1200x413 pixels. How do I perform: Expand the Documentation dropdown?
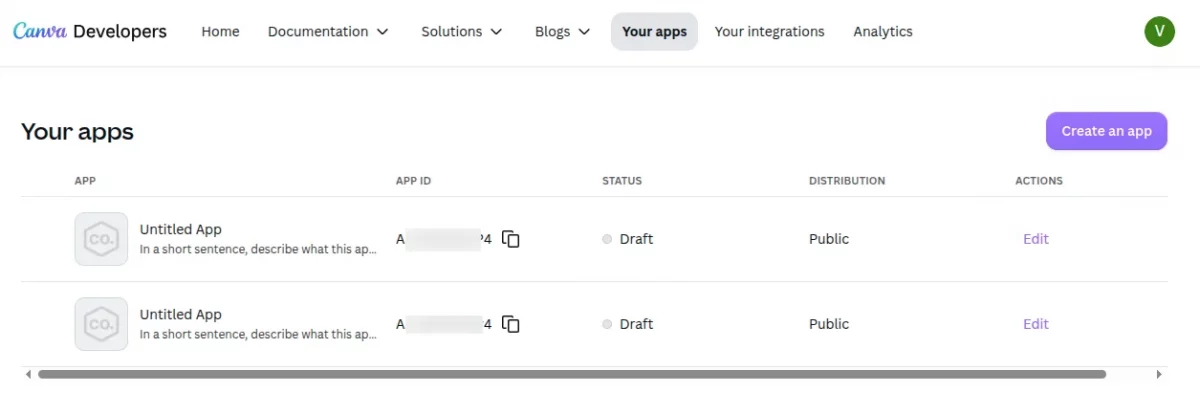coord(328,31)
